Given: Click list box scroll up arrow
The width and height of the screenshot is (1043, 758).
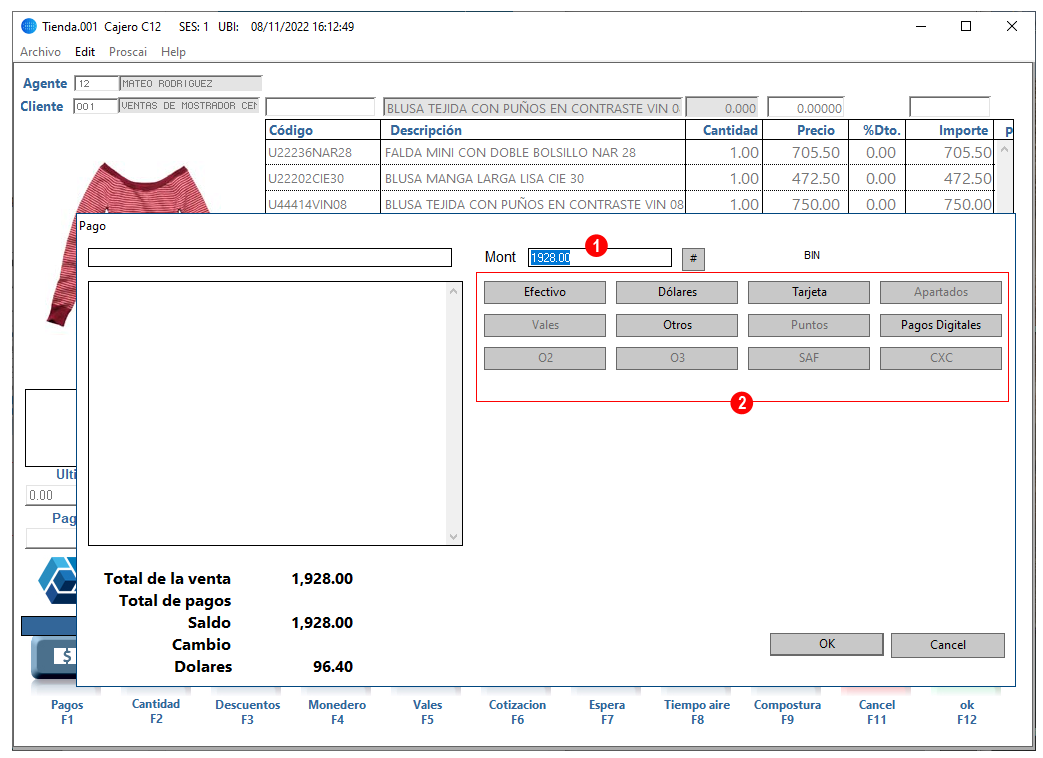Looking at the screenshot, I should coord(454,291).
